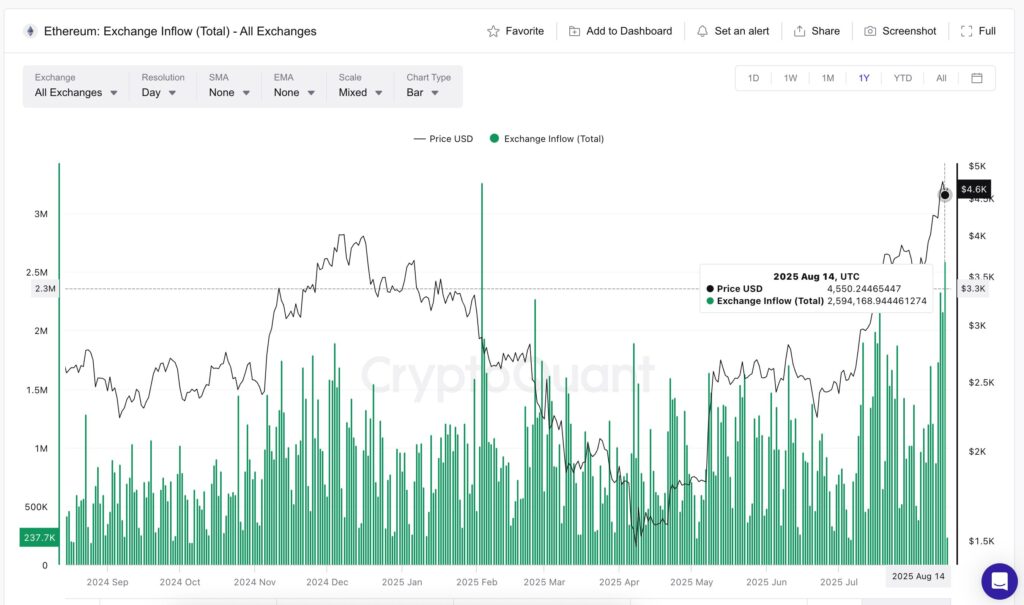Viewport: 1024px width, 605px height.
Task: Open the chat support bubble
Action: (999, 580)
